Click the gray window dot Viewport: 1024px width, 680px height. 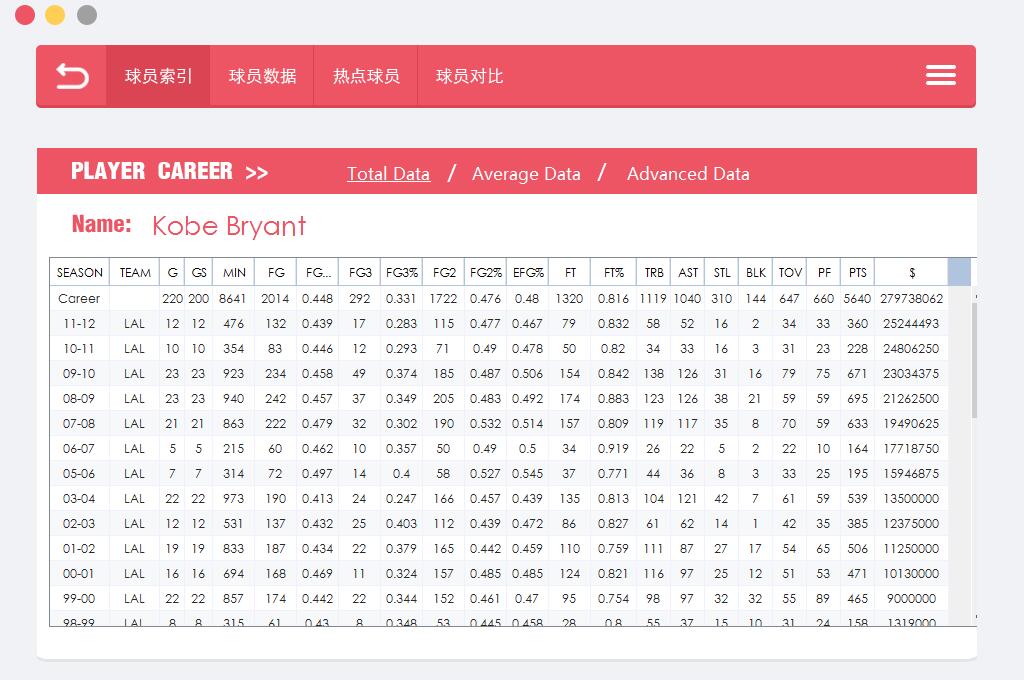(87, 14)
